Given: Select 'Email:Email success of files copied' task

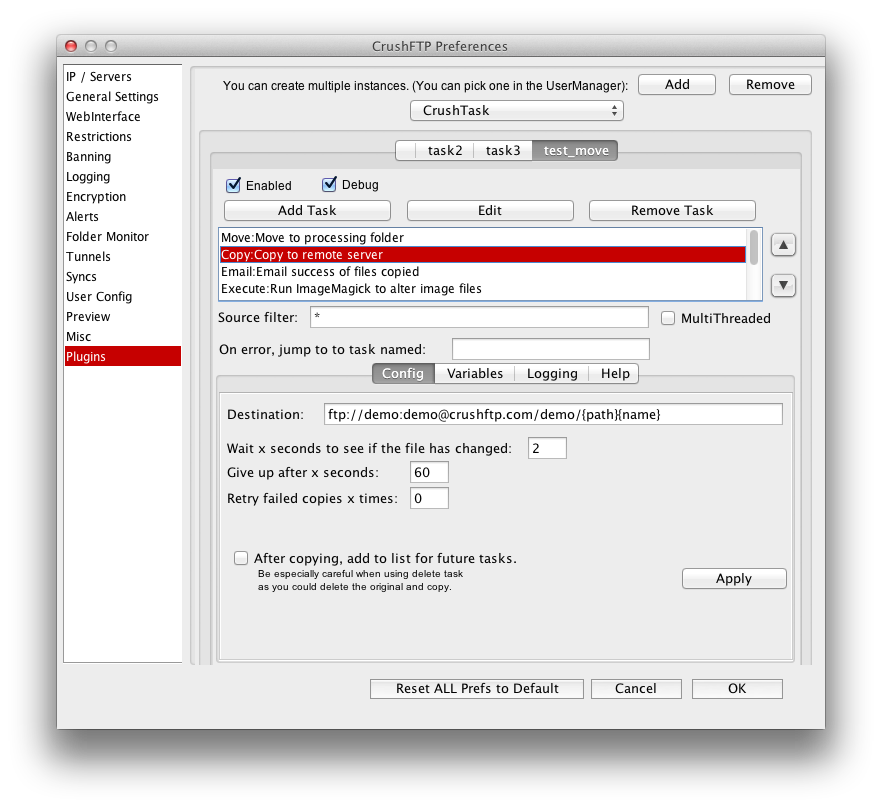Looking at the screenshot, I should coord(483,272).
